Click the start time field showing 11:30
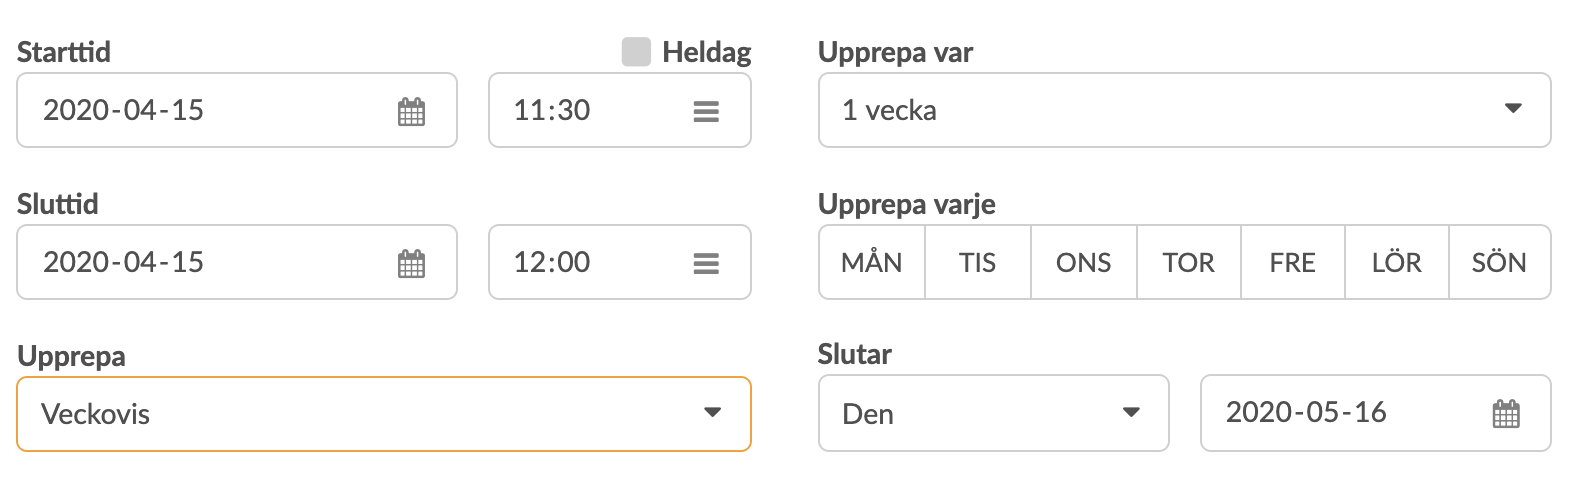The image size is (1584, 484). tap(620, 110)
